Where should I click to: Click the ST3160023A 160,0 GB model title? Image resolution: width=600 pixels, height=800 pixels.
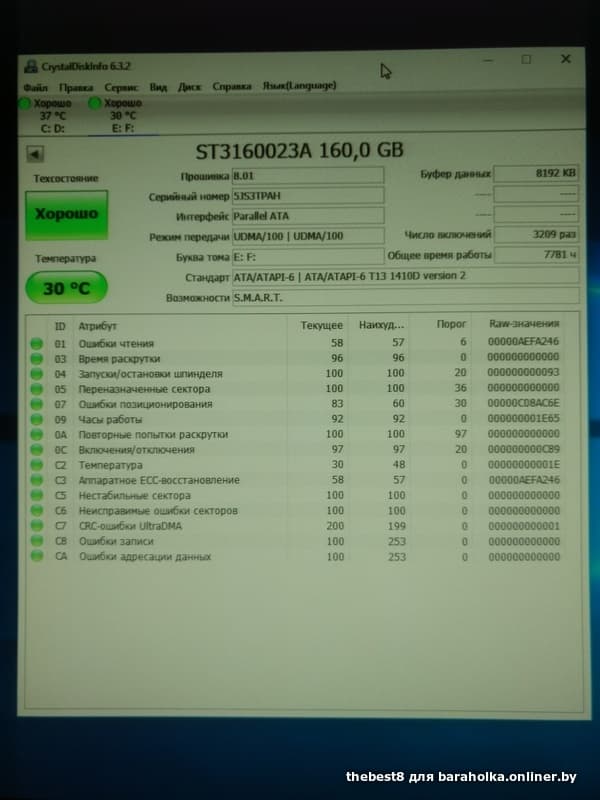(x=299, y=151)
